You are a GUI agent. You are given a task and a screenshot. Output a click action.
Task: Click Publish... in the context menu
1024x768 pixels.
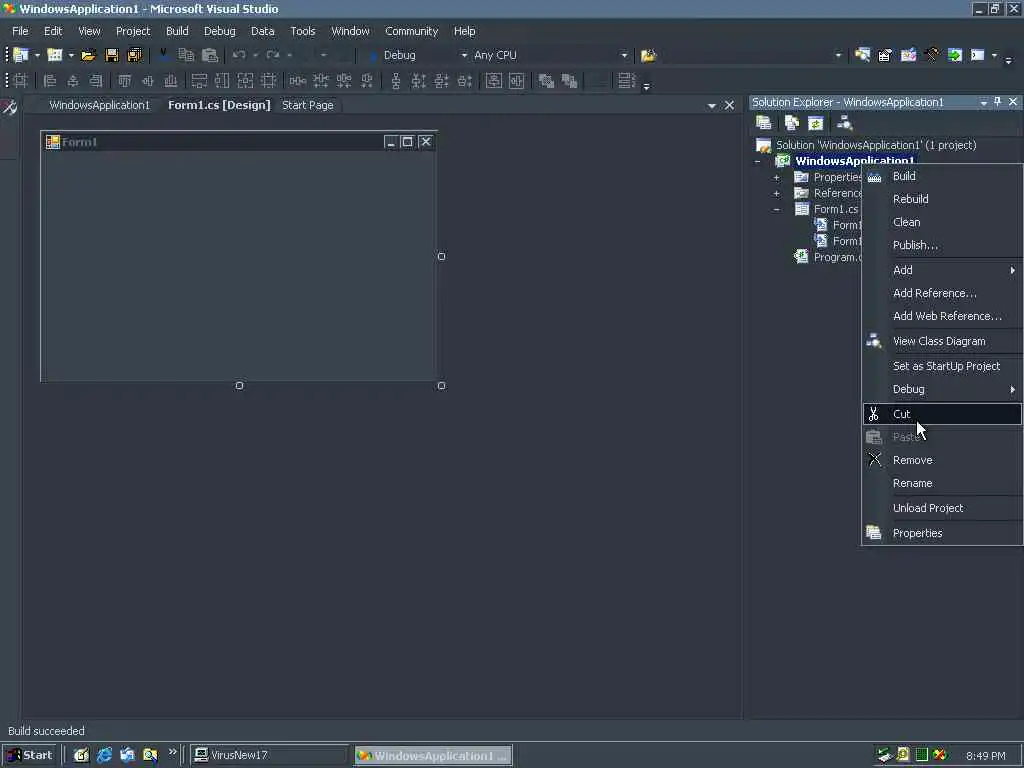tap(942, 246)
